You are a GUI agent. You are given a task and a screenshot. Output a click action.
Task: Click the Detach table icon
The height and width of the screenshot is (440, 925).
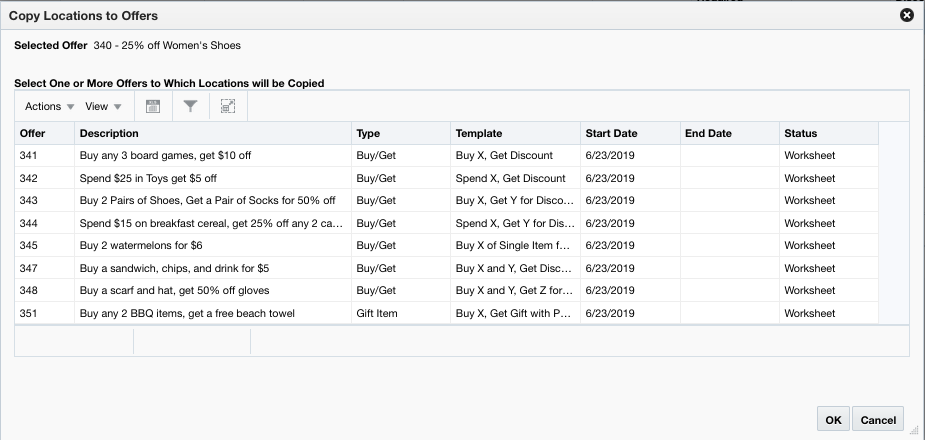(227, 106)
